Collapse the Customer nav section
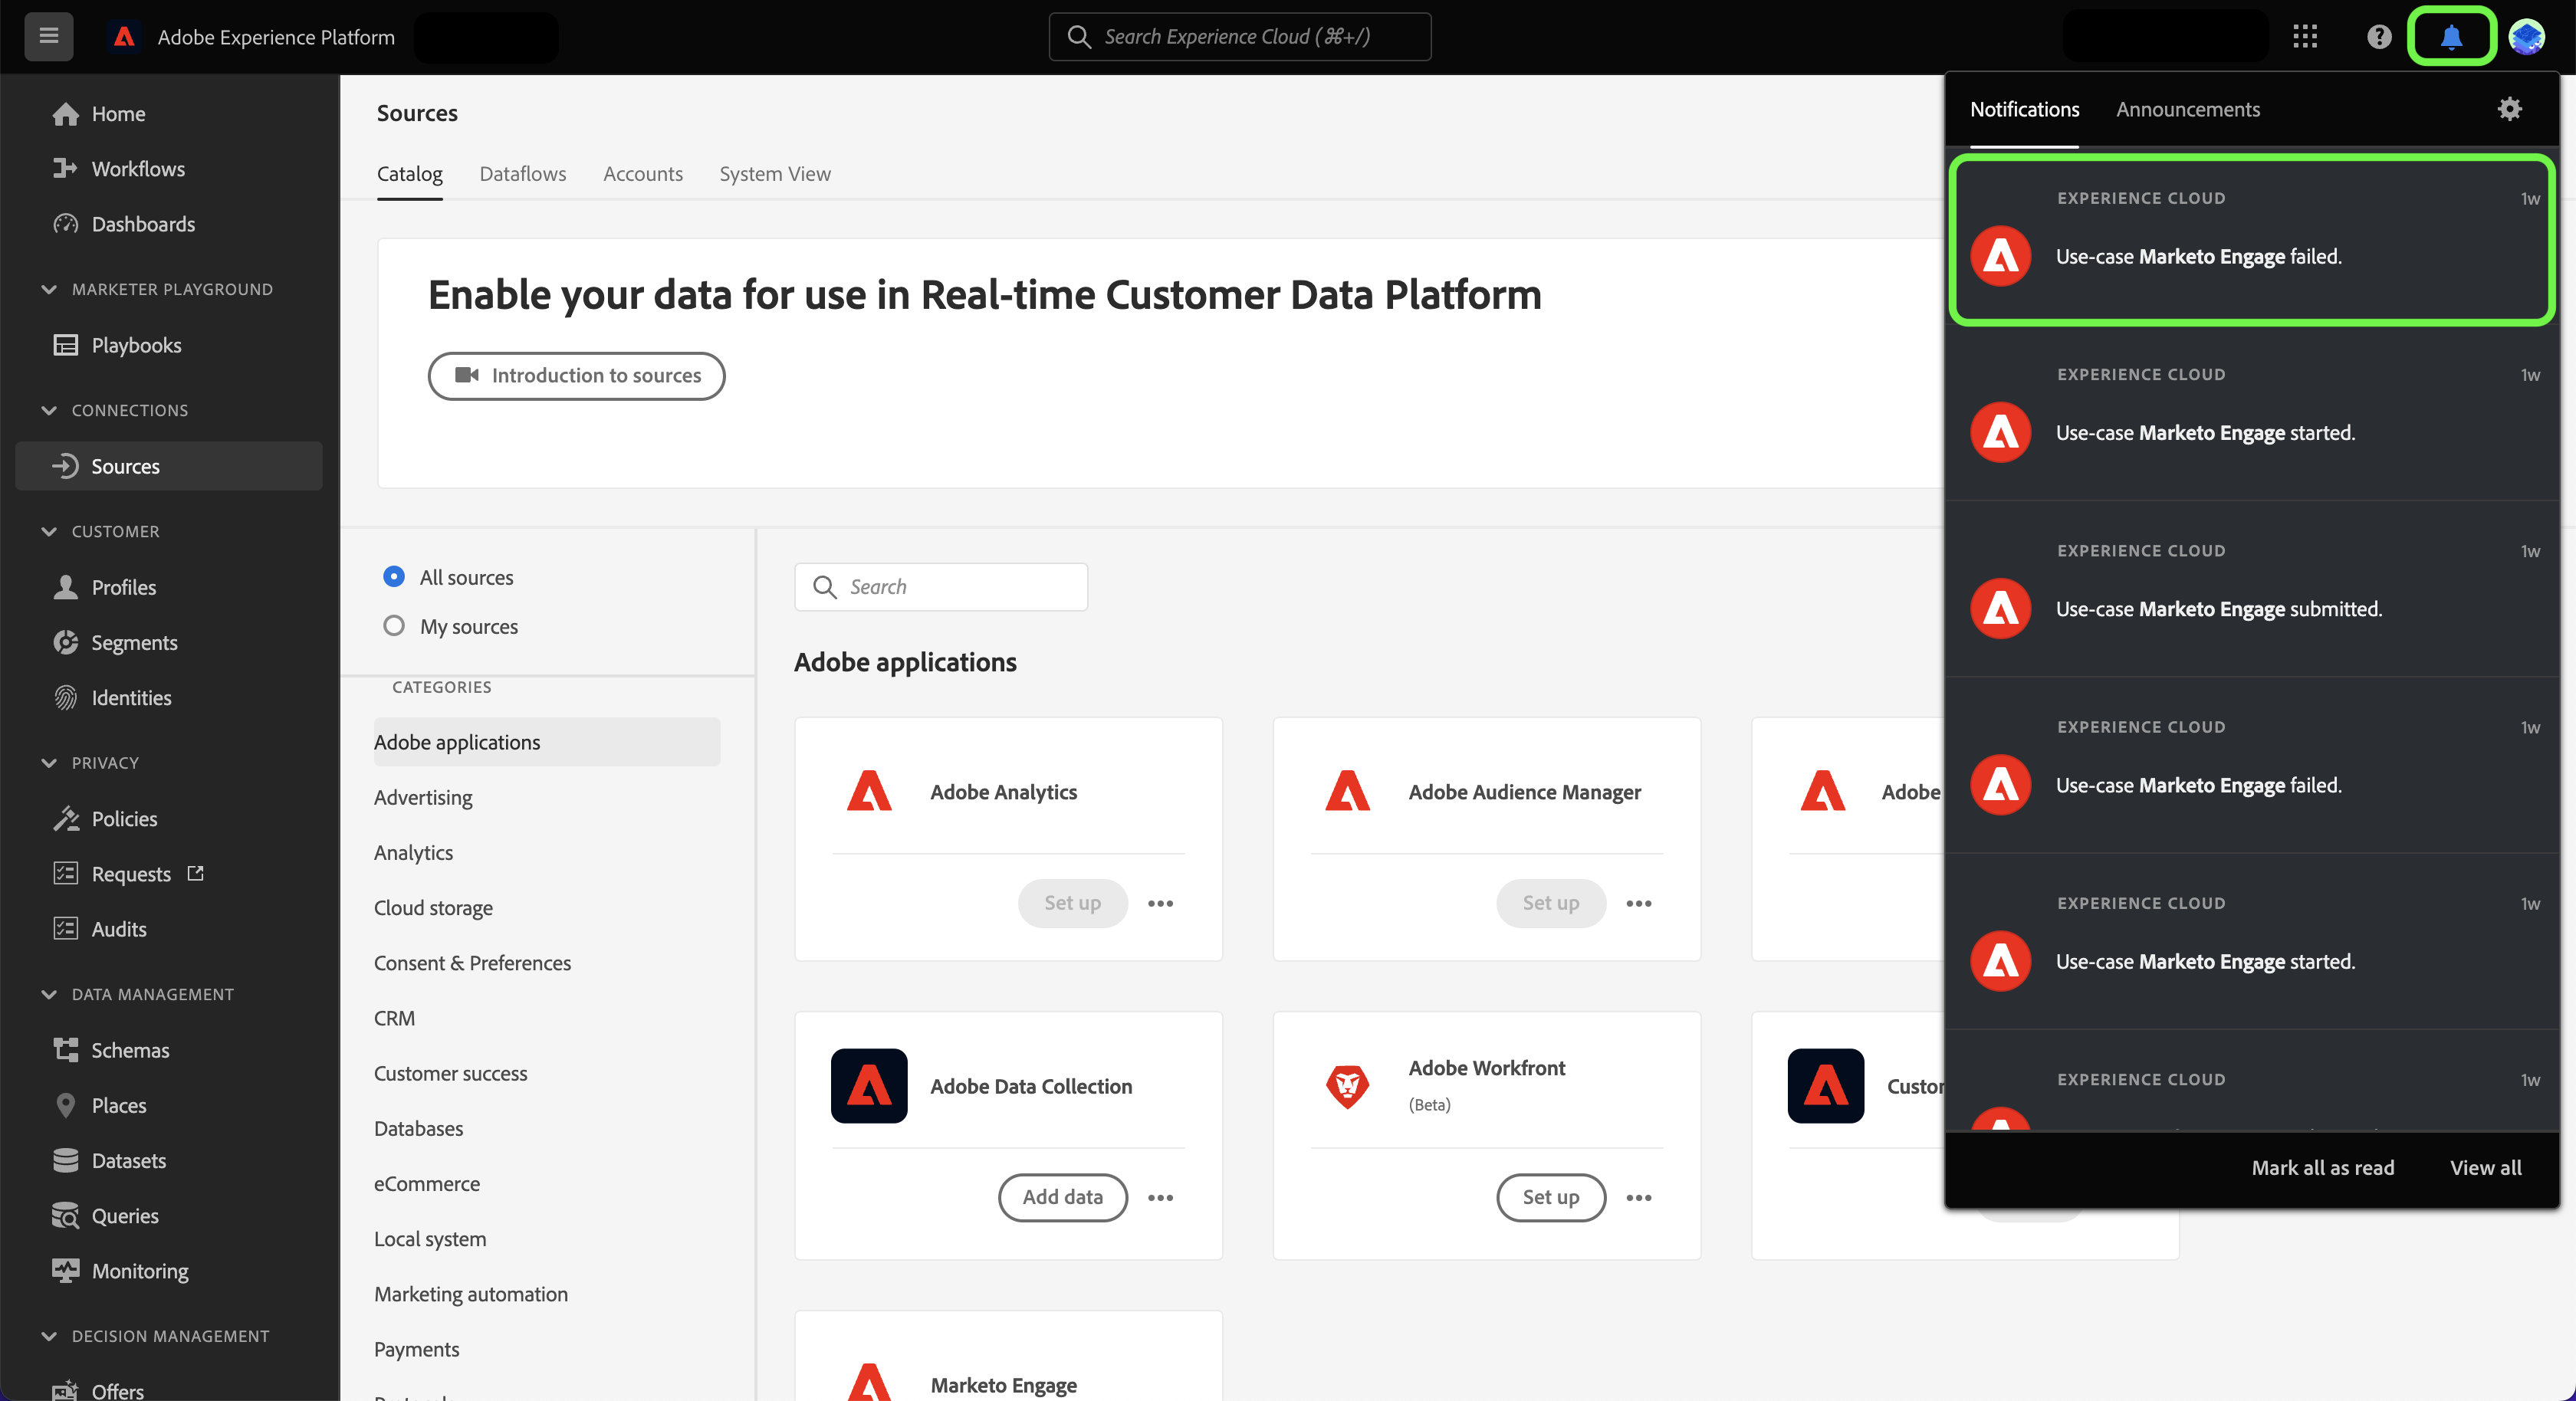The height and width of the screenshot is (1401, 2576). (49, 531)
